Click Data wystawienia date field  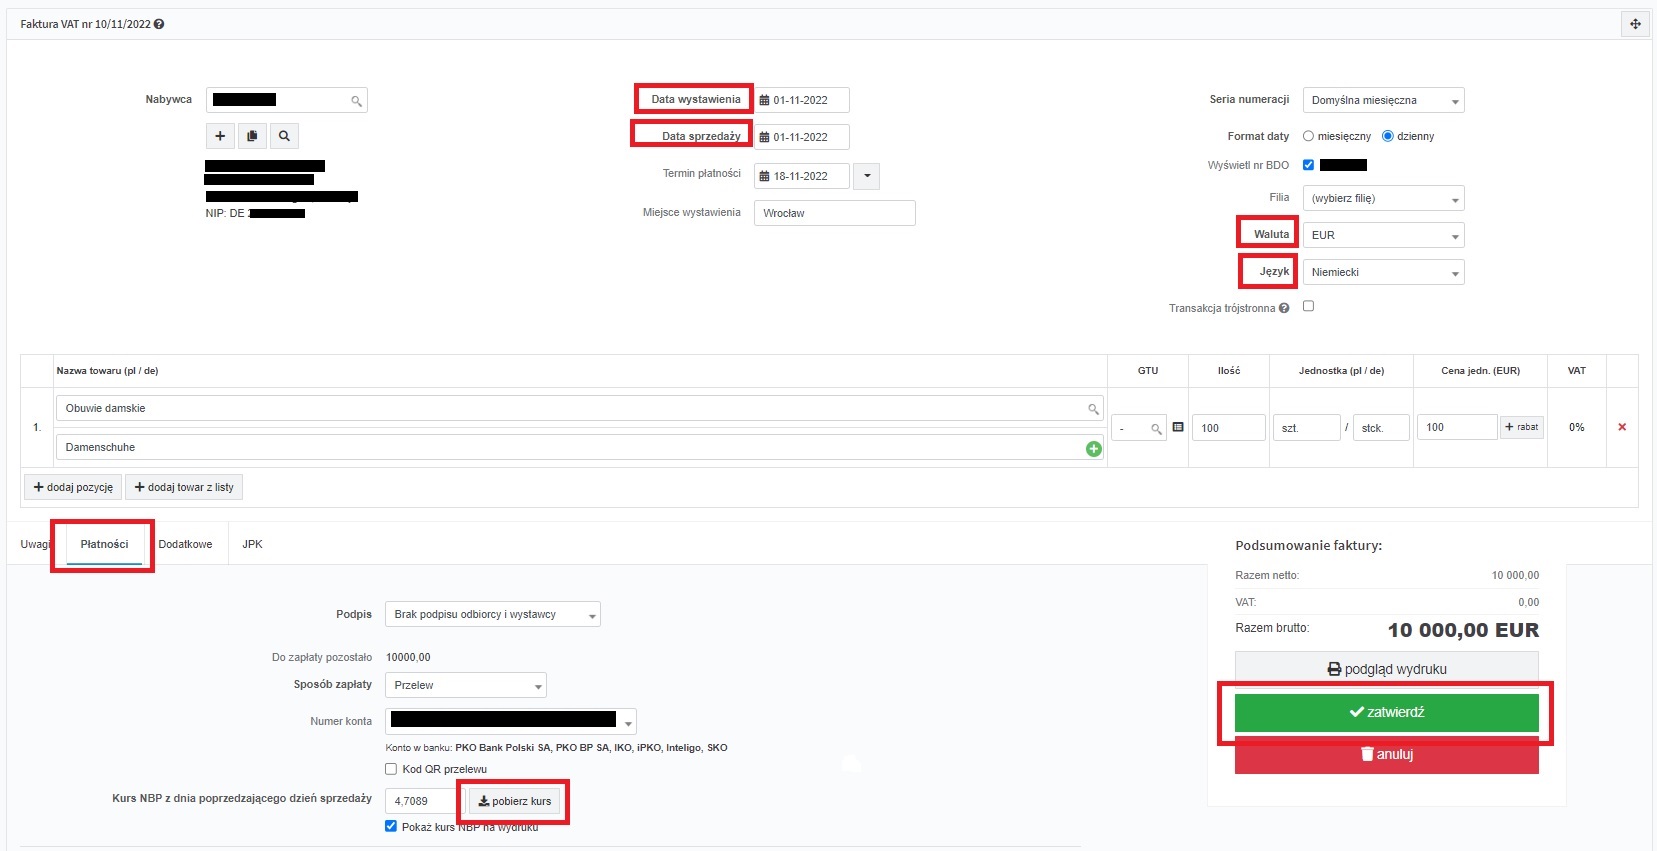[x=802, y=100]
